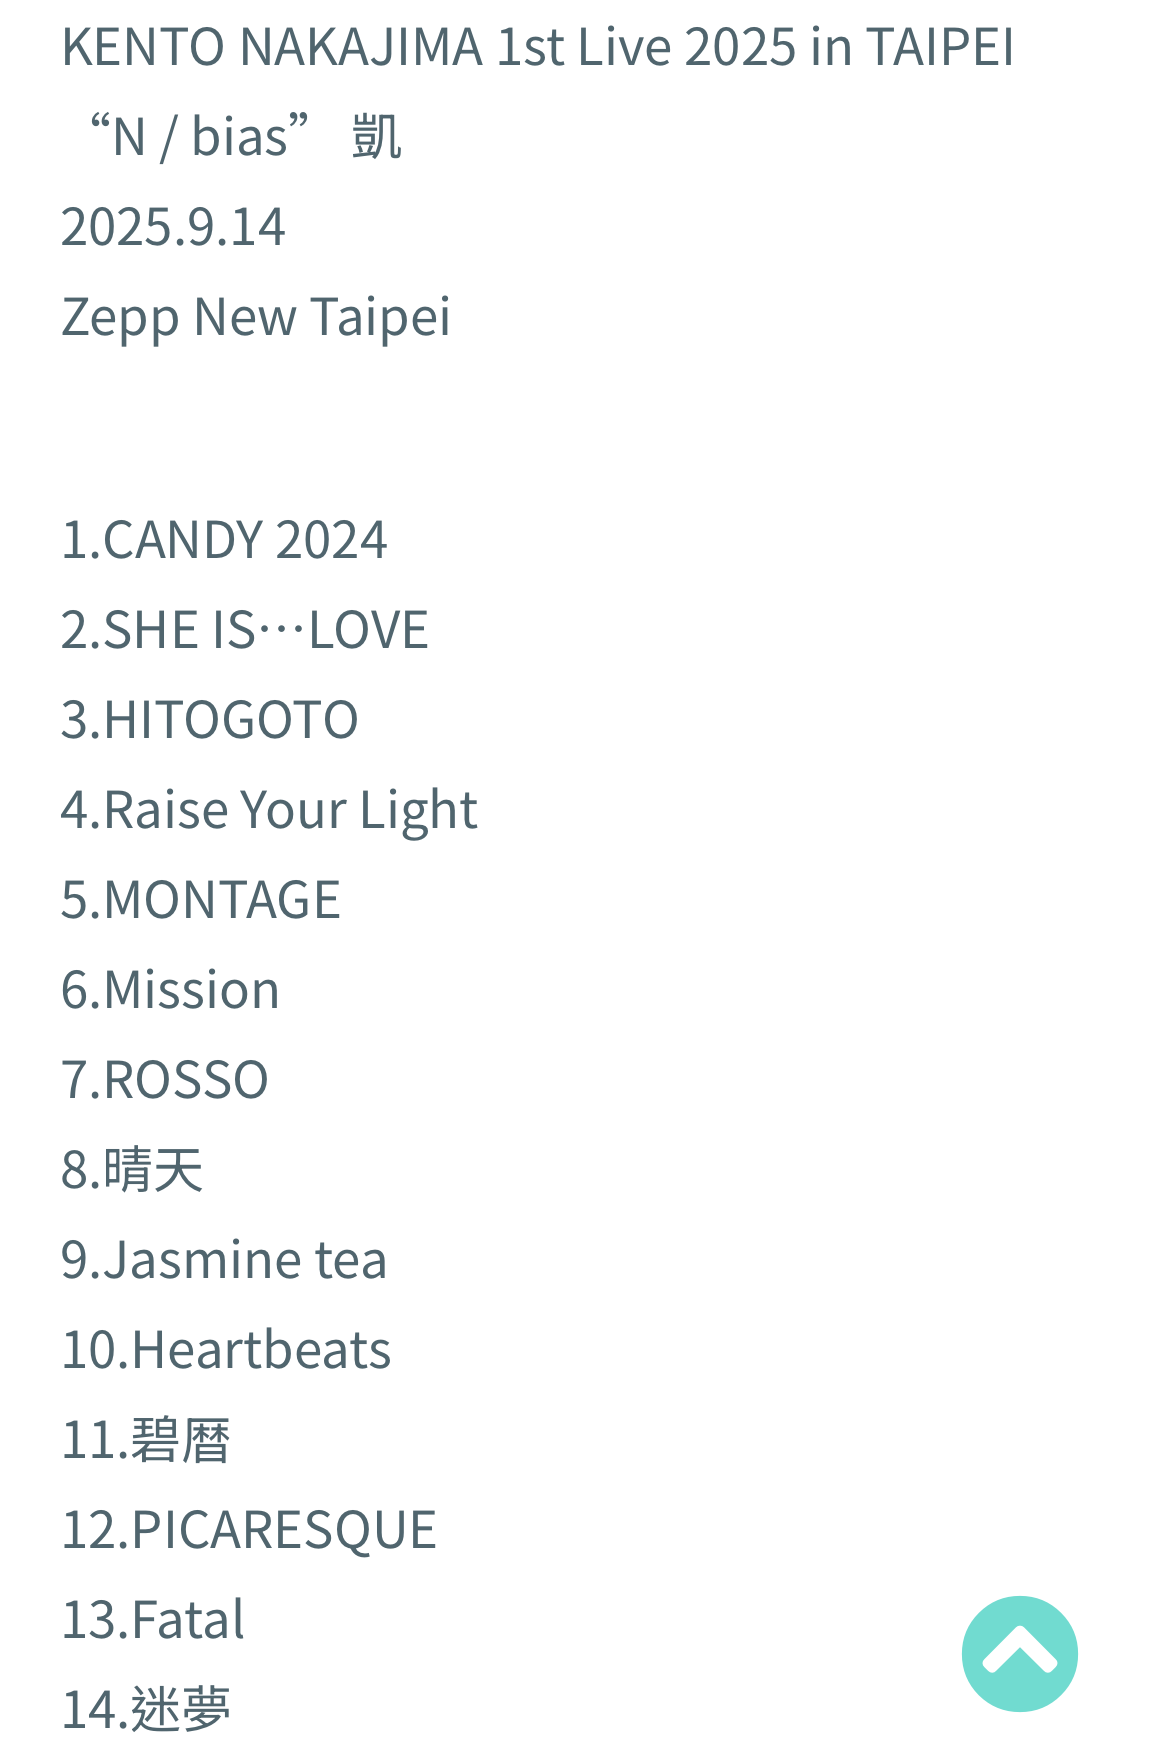Click on 3.HITOGOTO in the setlist

coord(210,720)
